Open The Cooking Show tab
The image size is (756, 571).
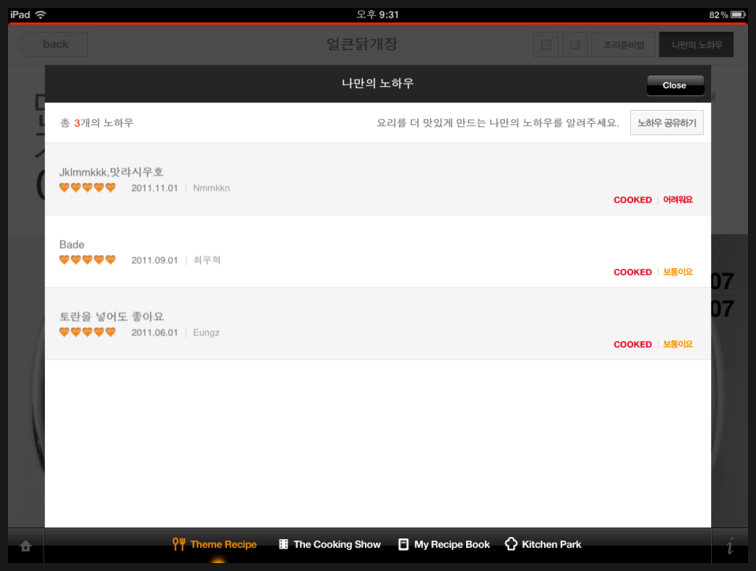pos(330,544)
